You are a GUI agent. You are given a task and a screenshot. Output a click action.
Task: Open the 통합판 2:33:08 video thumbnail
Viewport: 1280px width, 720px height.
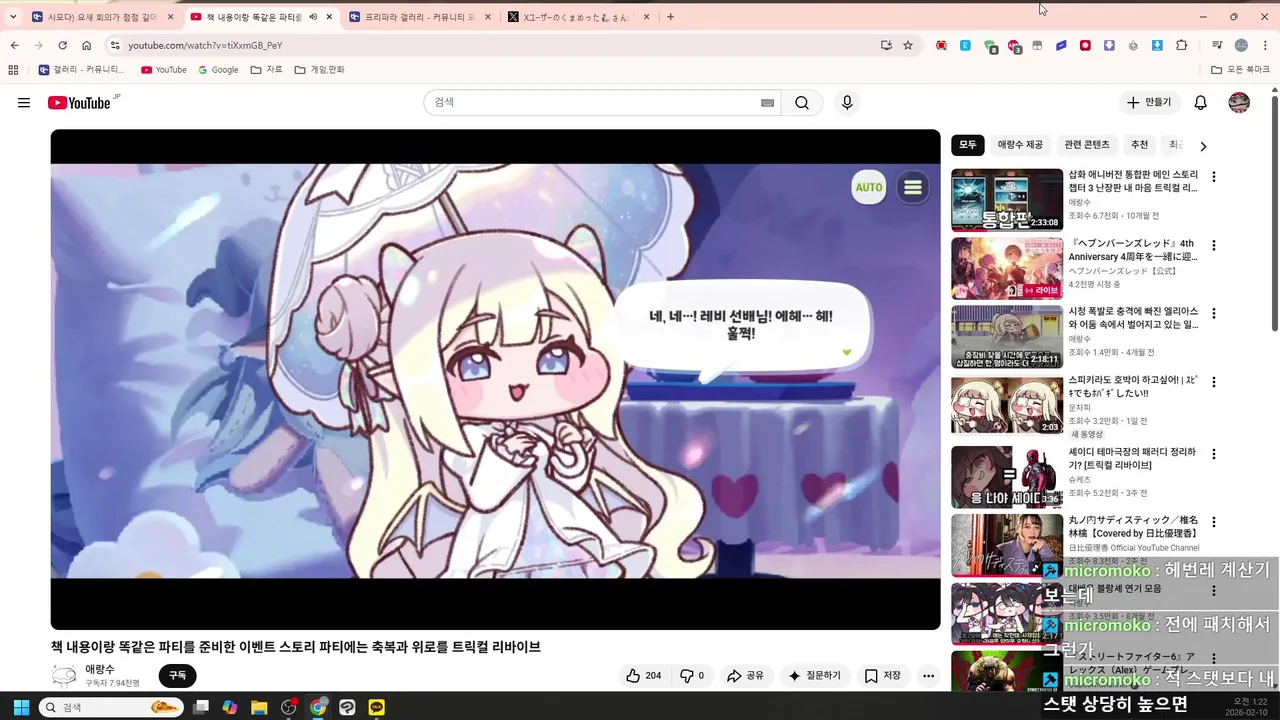coord(1007,200)
